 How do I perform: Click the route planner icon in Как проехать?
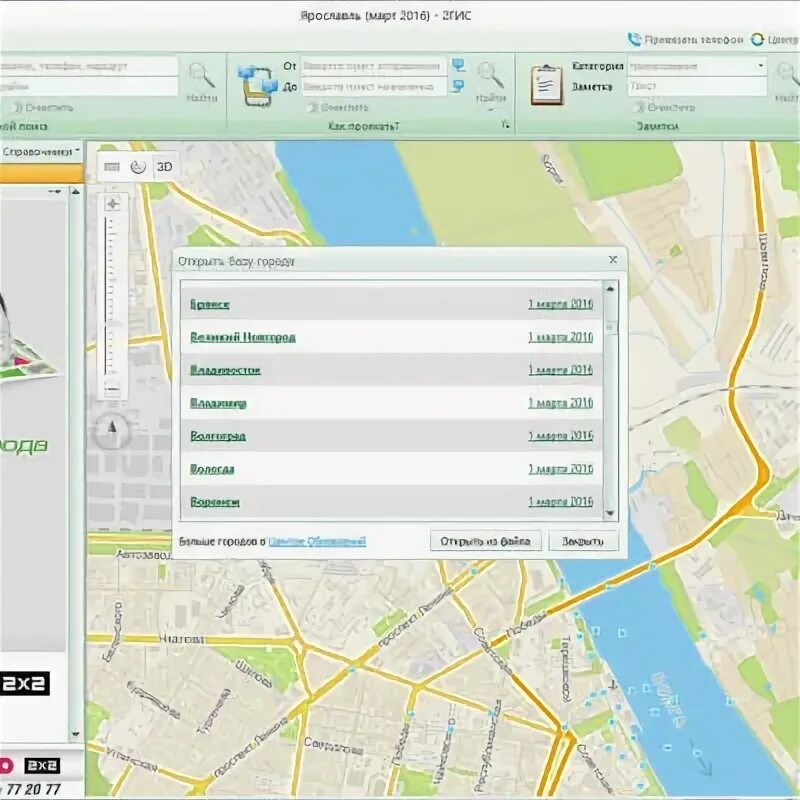pyautogui.click(x=258, y=85)
